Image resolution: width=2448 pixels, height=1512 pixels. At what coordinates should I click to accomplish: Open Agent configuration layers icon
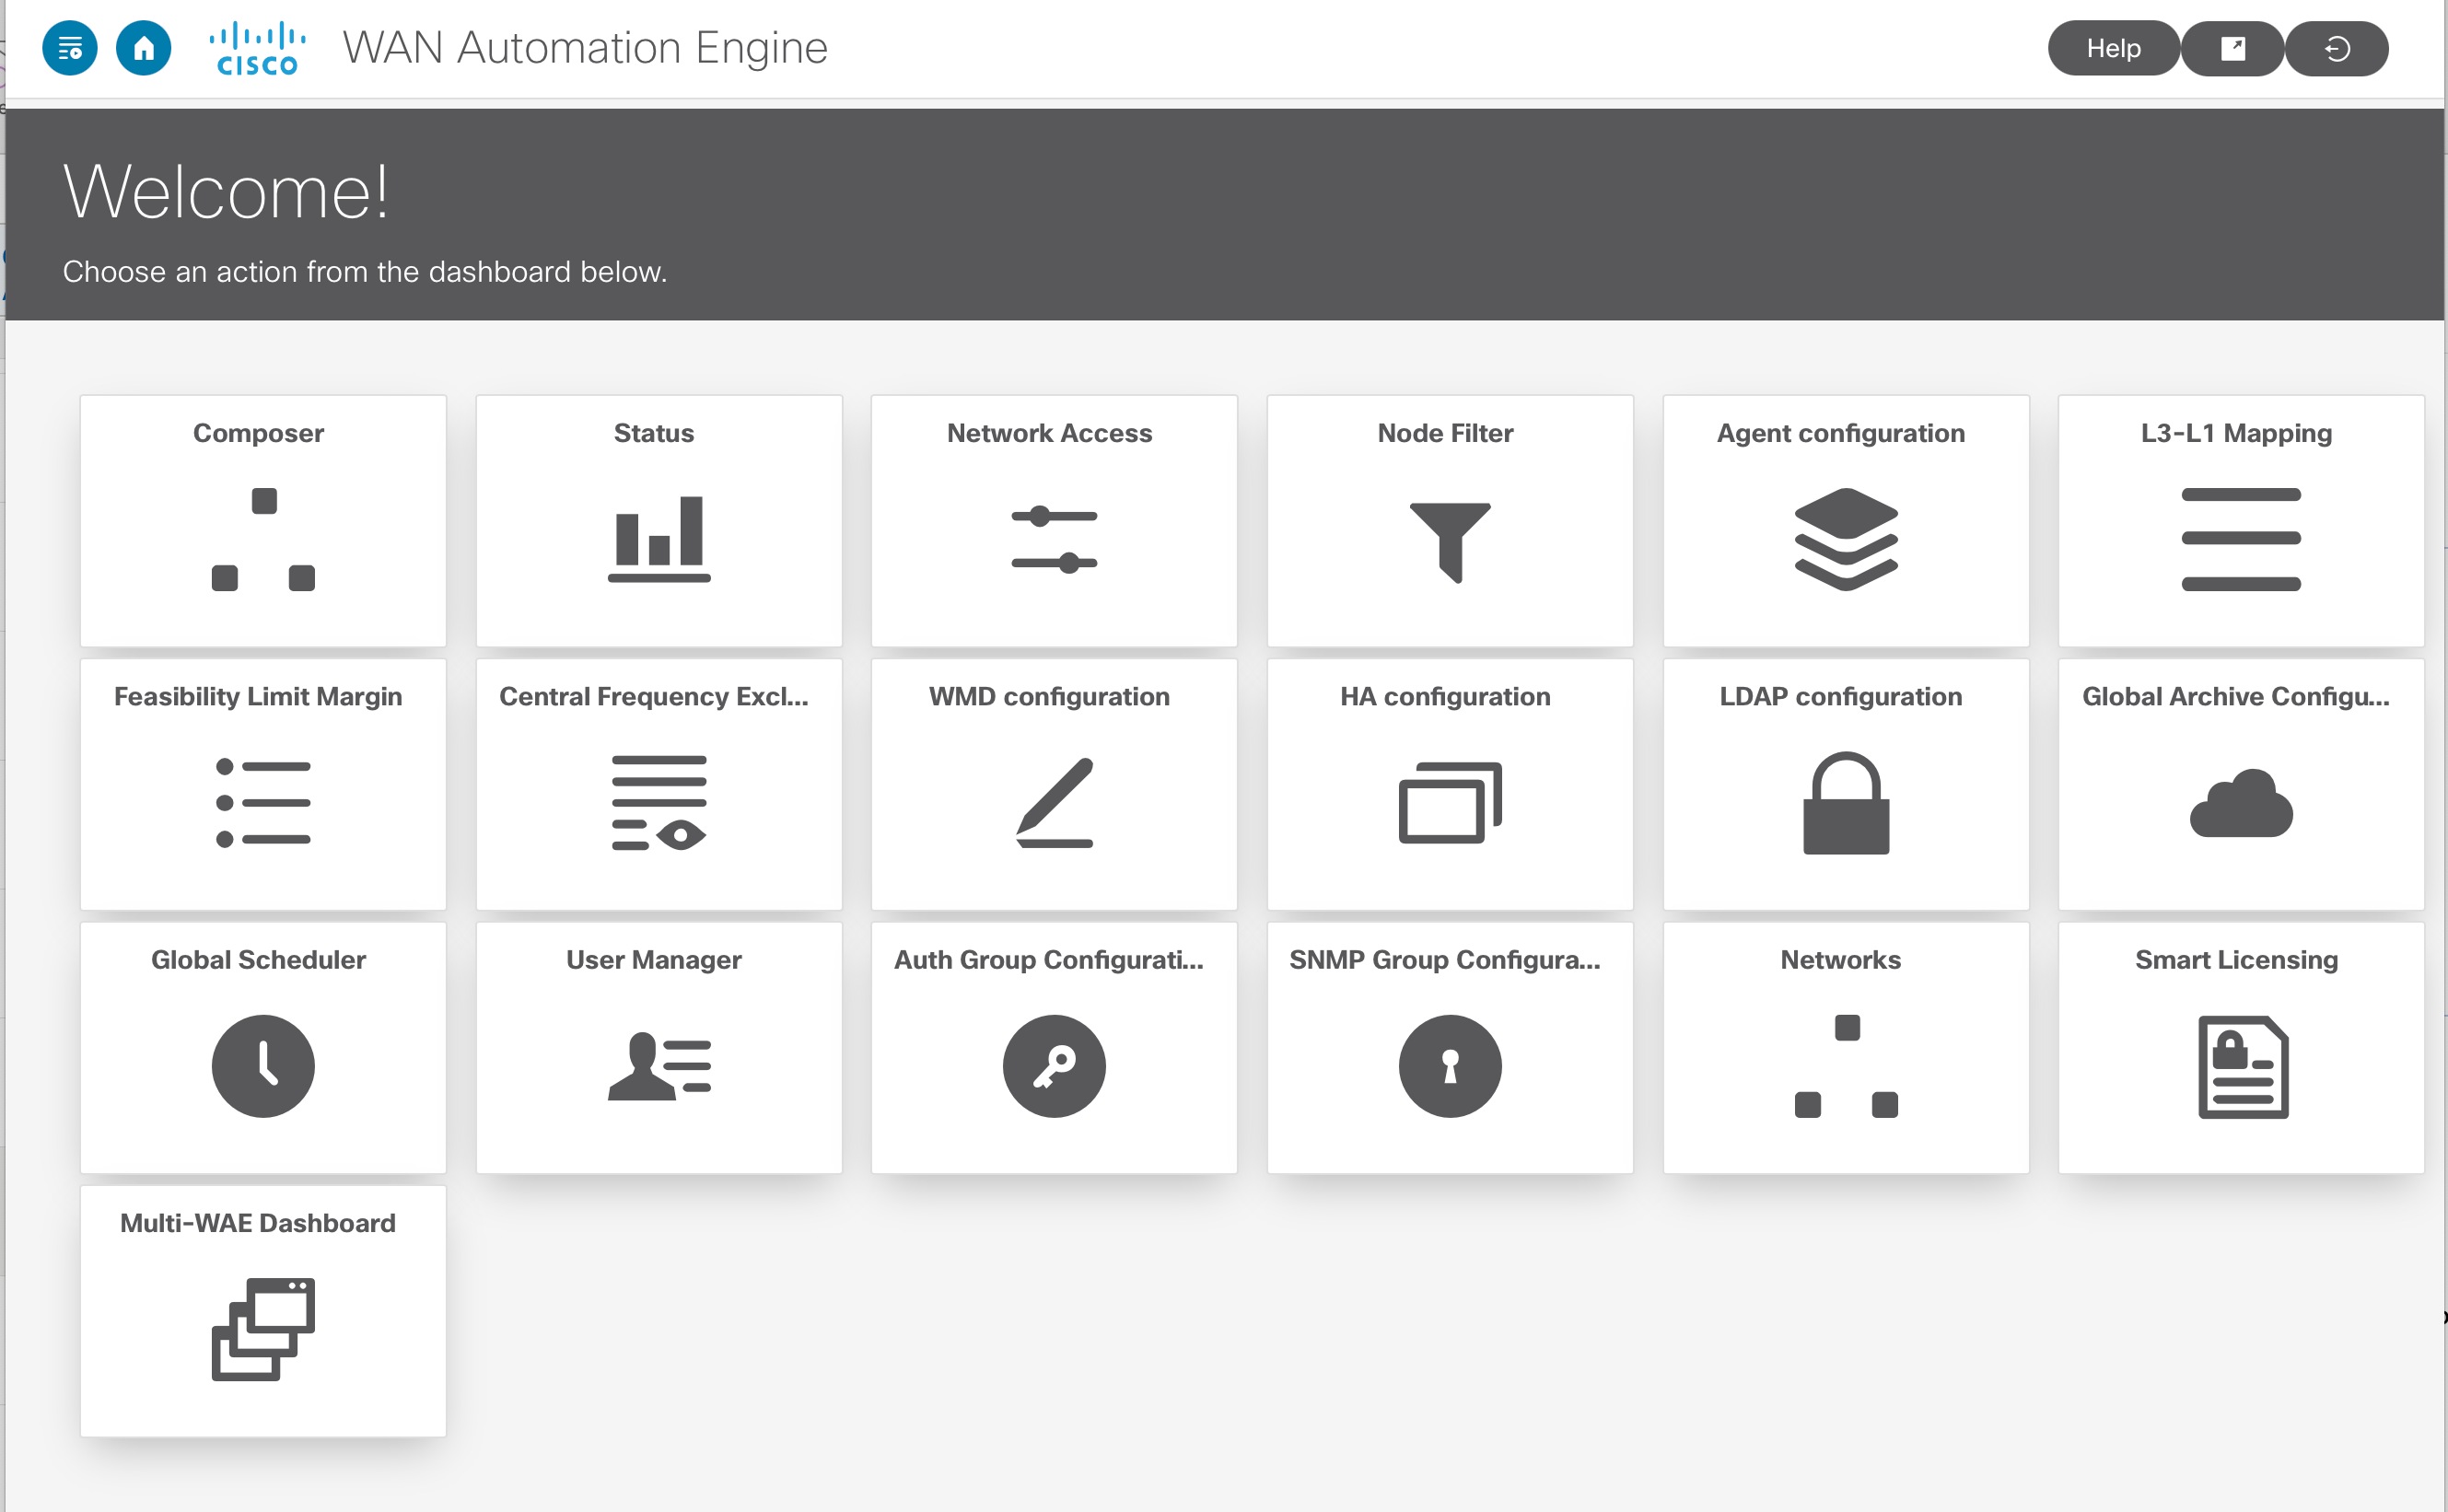point(1845,539)
